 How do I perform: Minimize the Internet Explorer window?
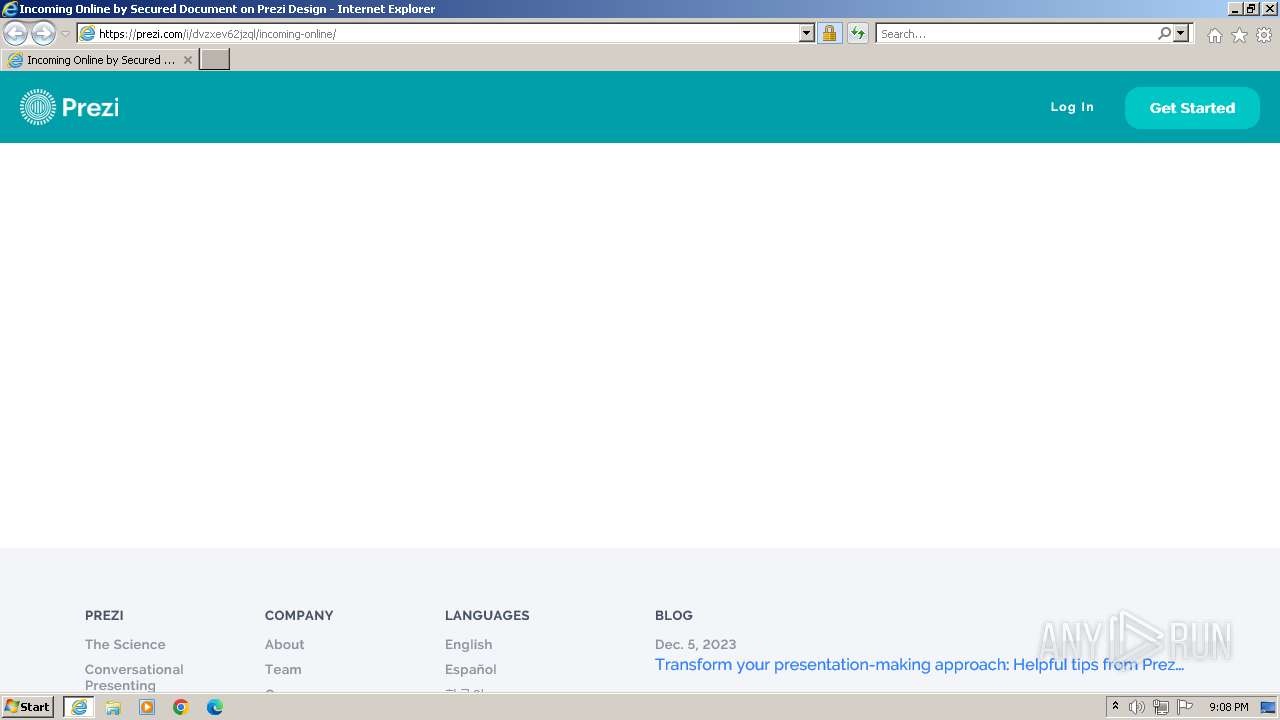click(1235, 9)
